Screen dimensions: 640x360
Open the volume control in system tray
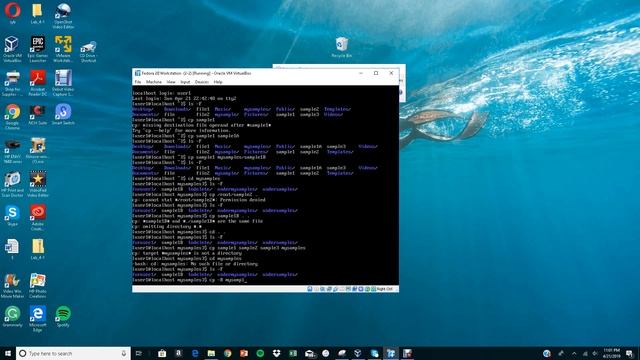595,353
